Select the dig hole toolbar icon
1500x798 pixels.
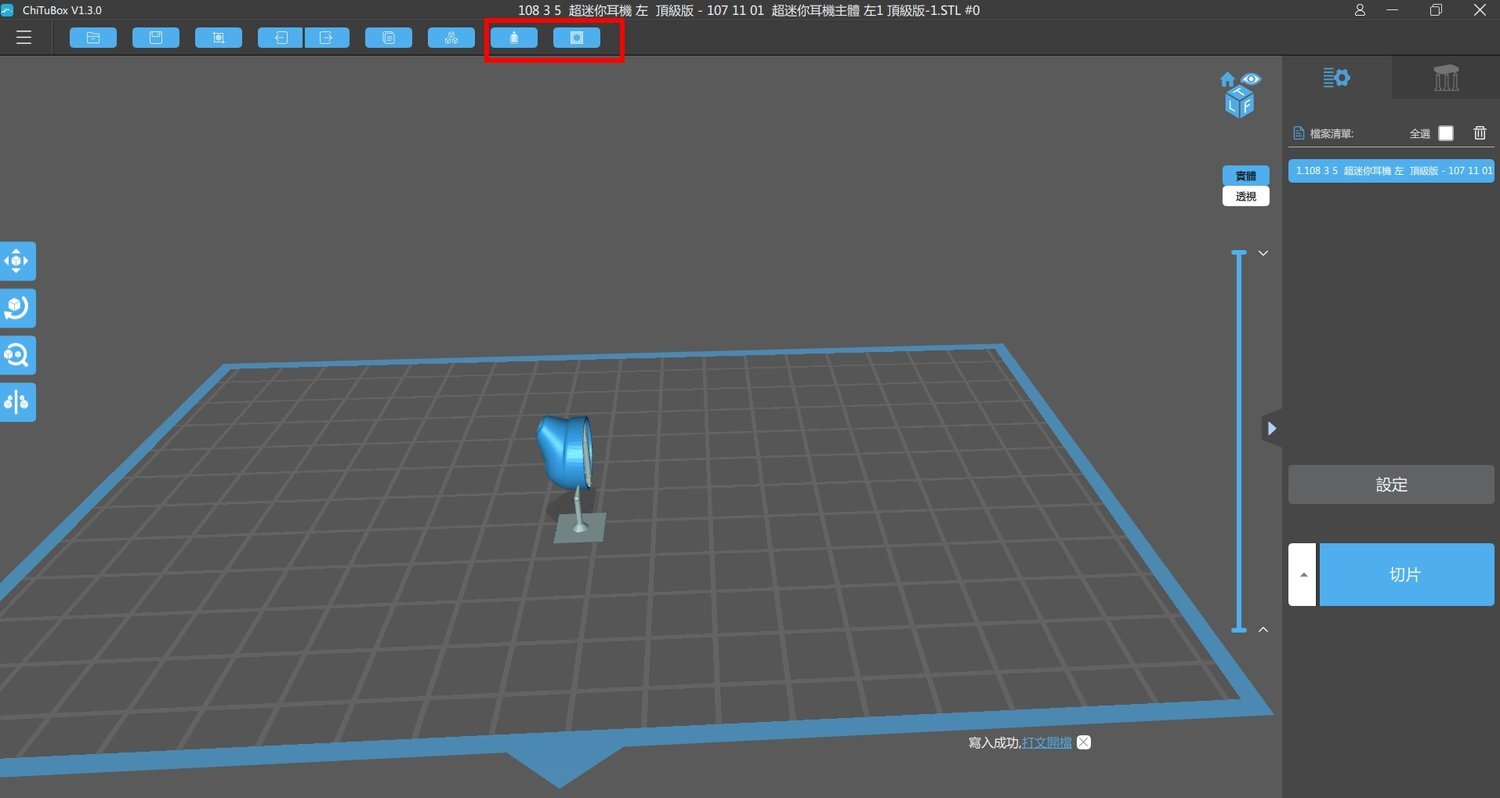coord(577,38)
